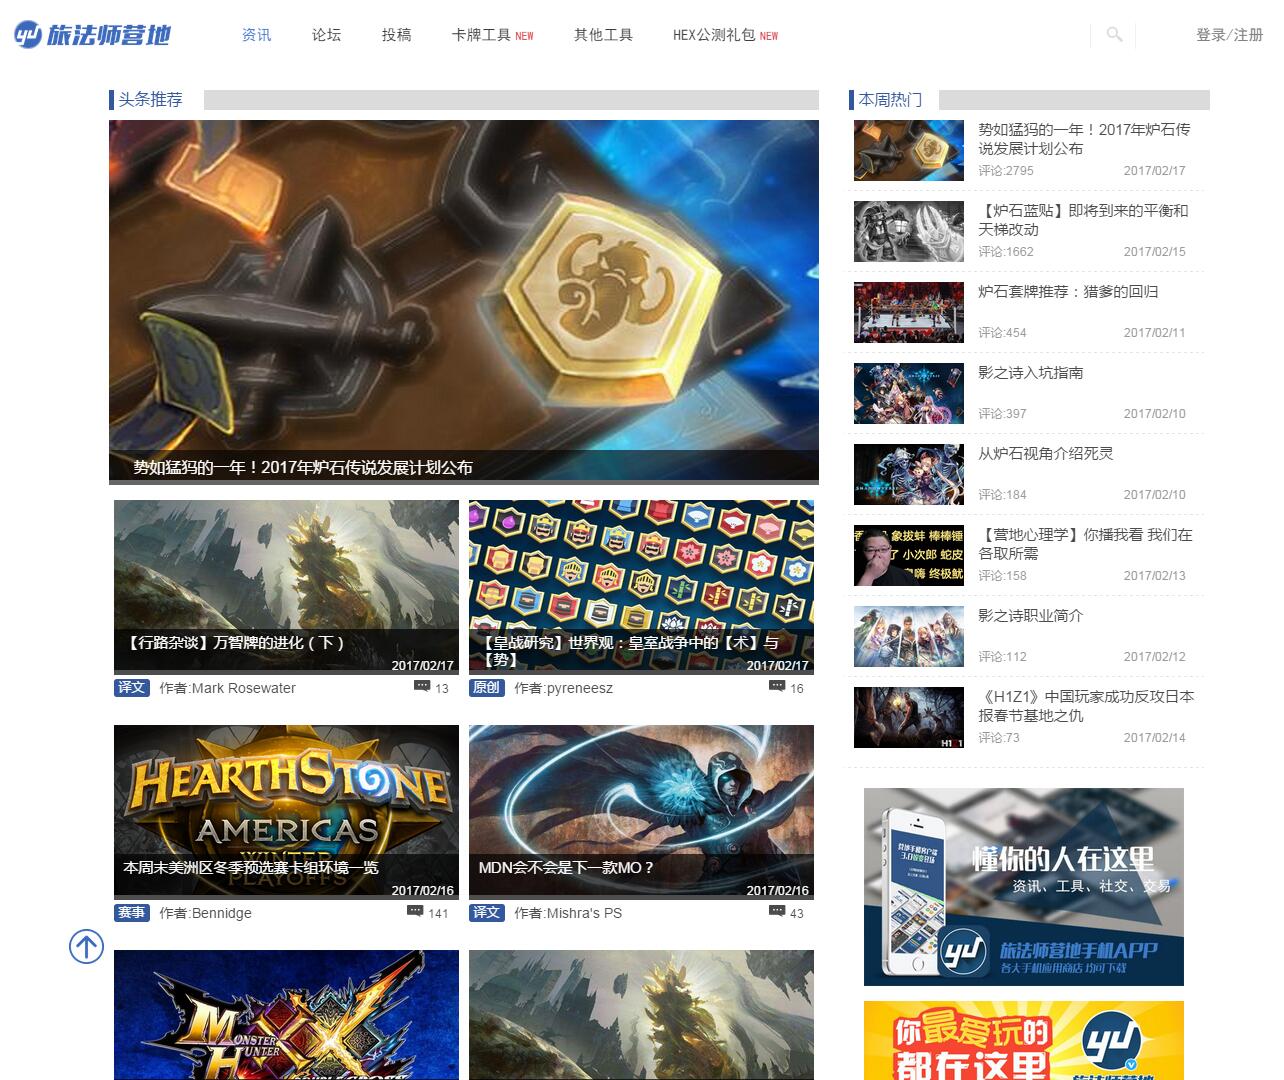
Task: Click 评论:73 comment count
Action: [x=999, y=738]
